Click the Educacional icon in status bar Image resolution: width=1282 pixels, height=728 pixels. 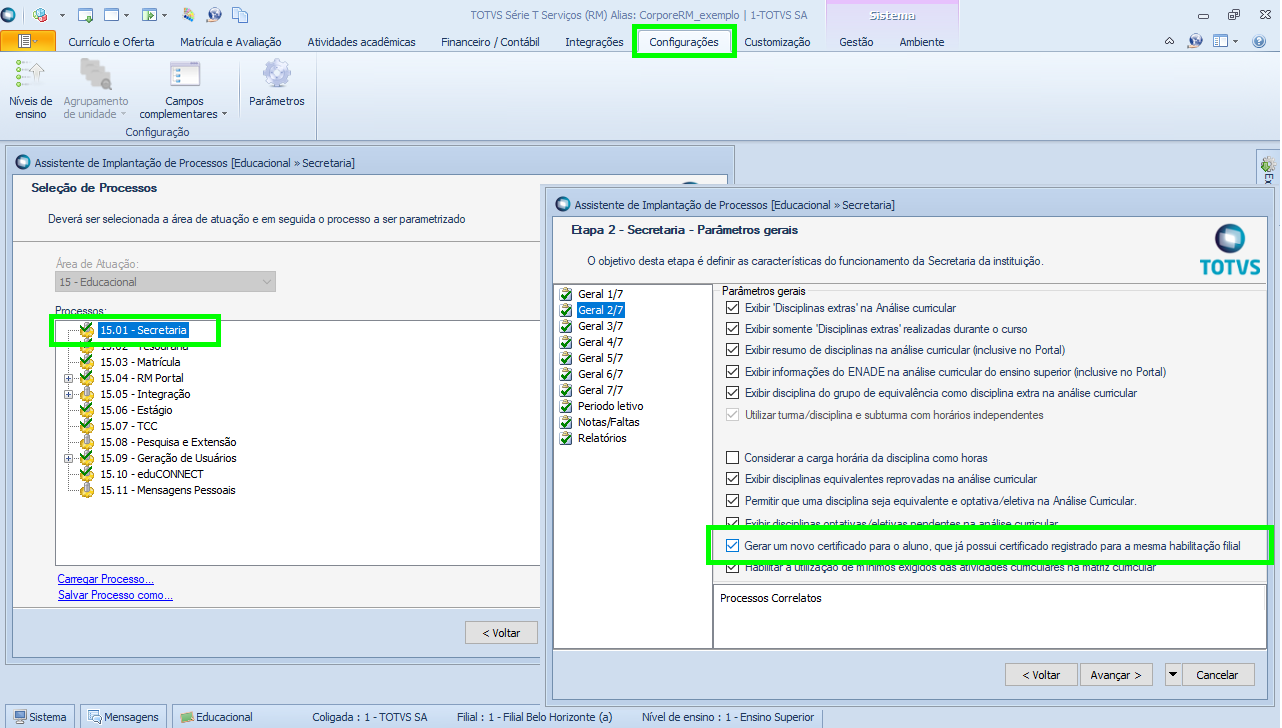[x=186, y=717]
